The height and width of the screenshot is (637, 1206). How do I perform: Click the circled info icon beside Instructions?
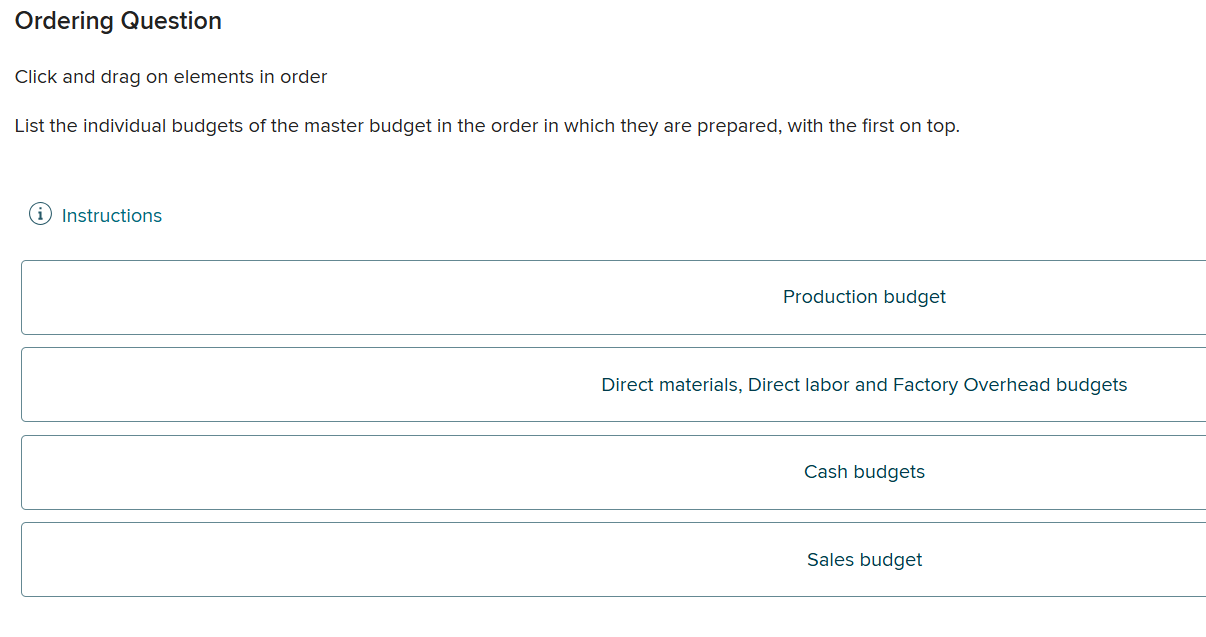click(39, 213)
